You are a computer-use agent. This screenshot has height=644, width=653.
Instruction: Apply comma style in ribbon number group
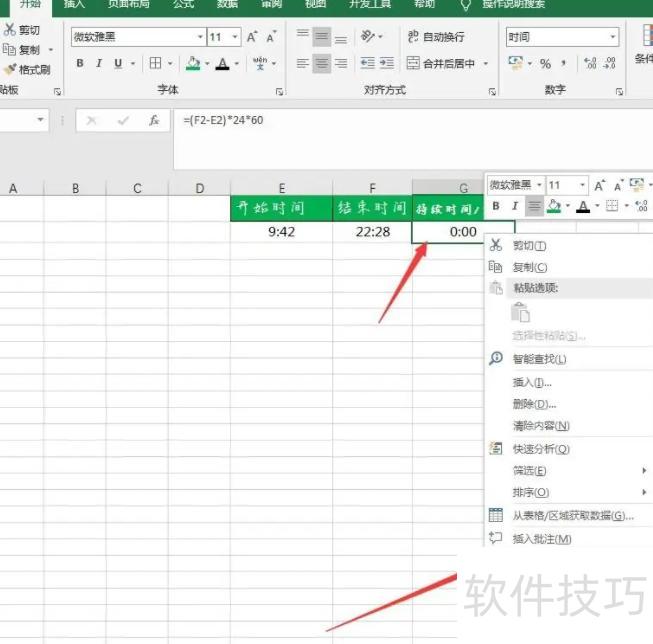coord(563,64)
